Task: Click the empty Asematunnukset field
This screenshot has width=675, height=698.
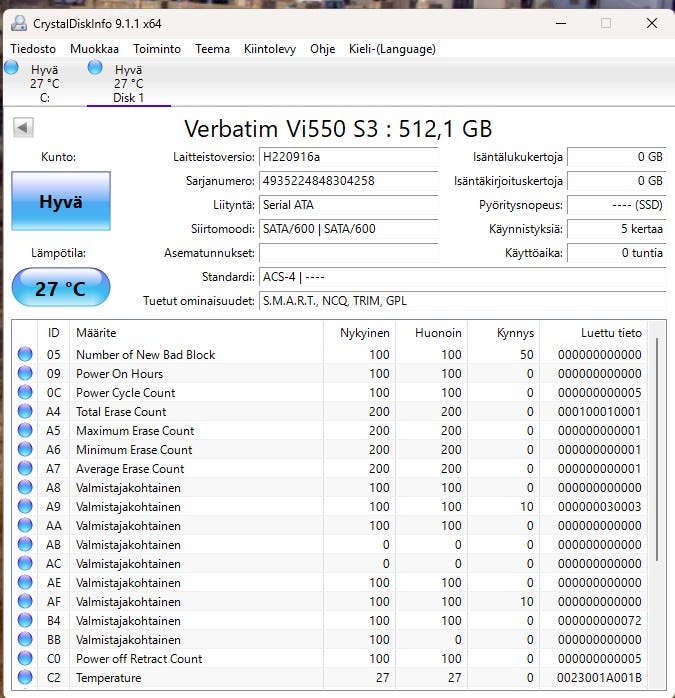Action: (349, 253)
